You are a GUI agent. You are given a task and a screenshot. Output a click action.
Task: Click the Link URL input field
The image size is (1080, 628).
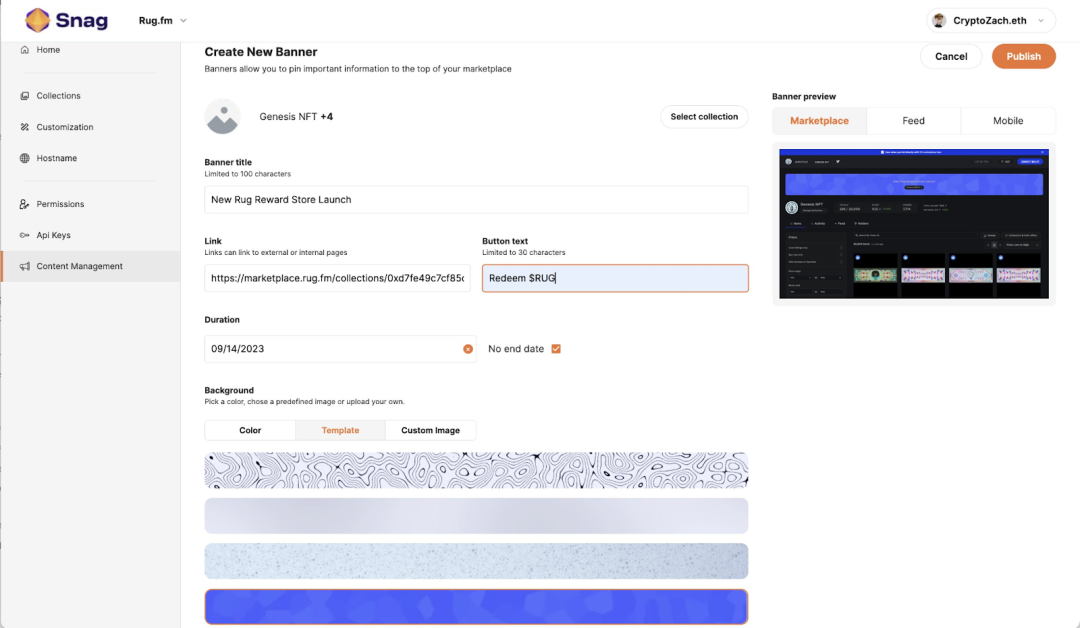(x=338, y=278)
